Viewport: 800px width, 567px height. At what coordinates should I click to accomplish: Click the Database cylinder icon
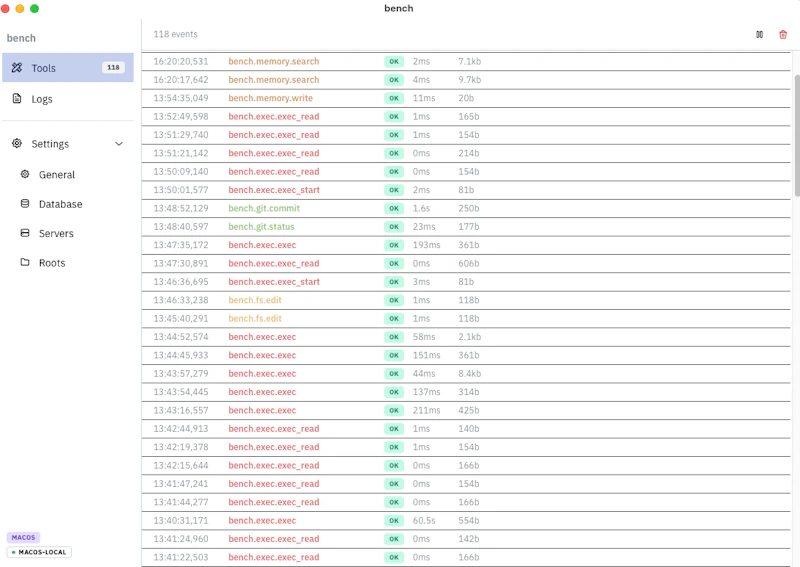(24, 204)
